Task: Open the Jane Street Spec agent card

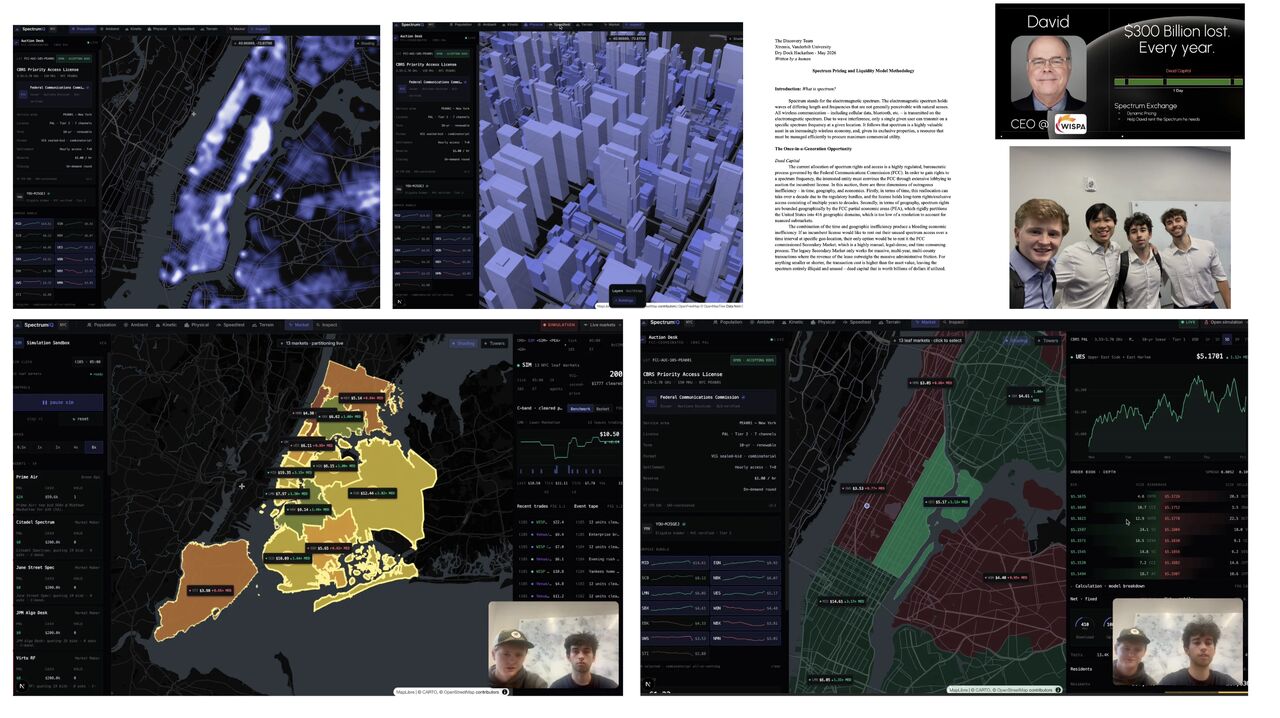Action: (58, 584)
